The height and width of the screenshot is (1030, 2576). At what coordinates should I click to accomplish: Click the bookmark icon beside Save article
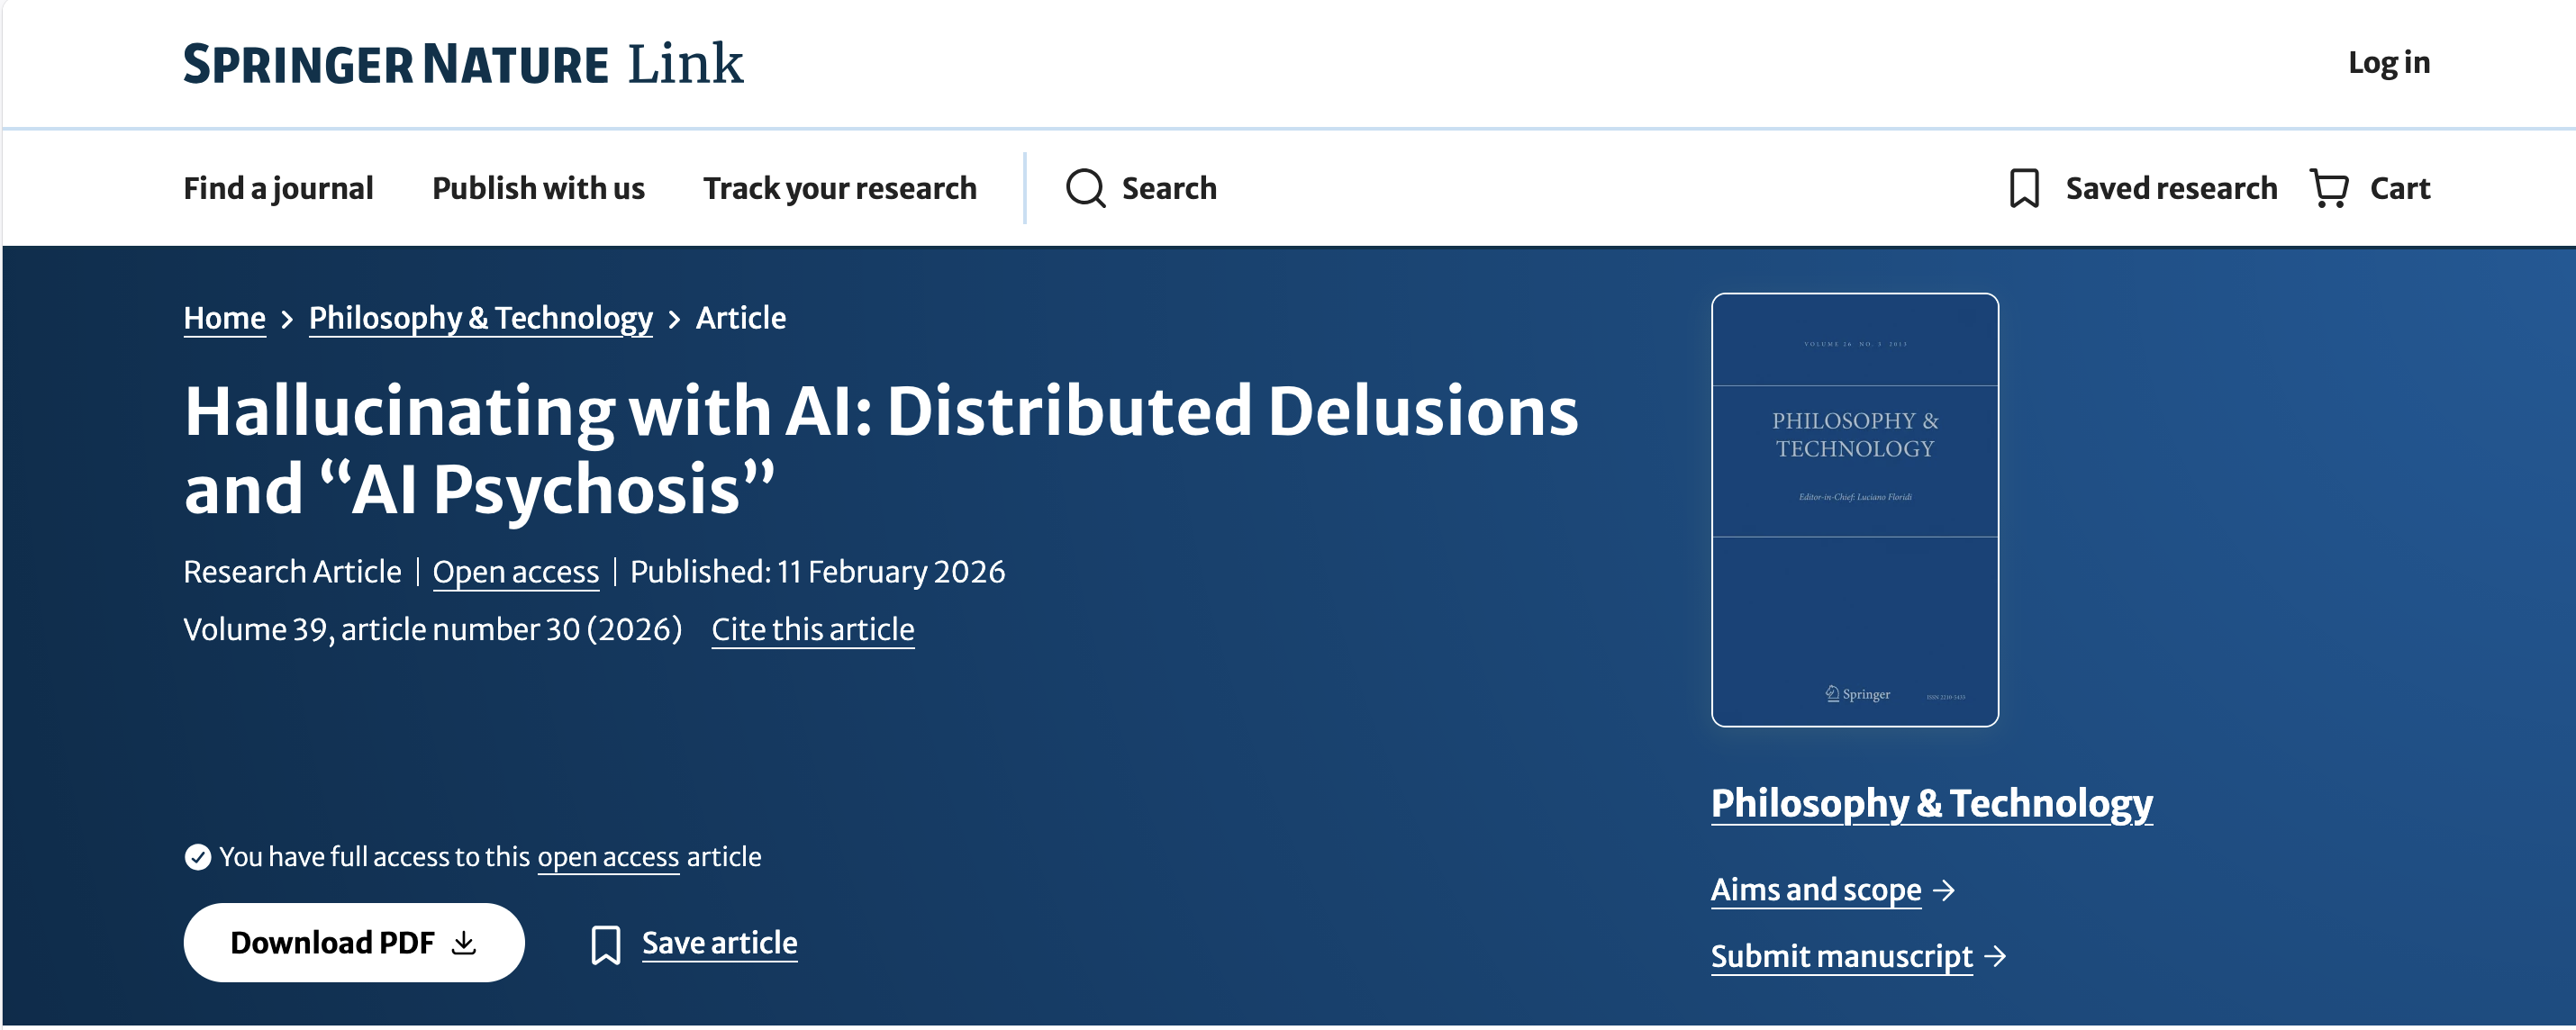[x=606, y=944]
